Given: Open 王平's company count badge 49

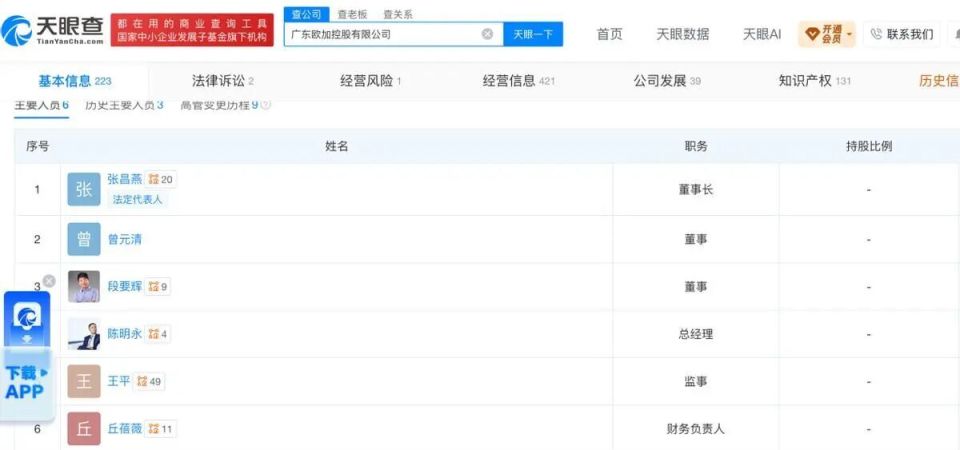Looking at the screenshot, I should (x=149, y=382).
